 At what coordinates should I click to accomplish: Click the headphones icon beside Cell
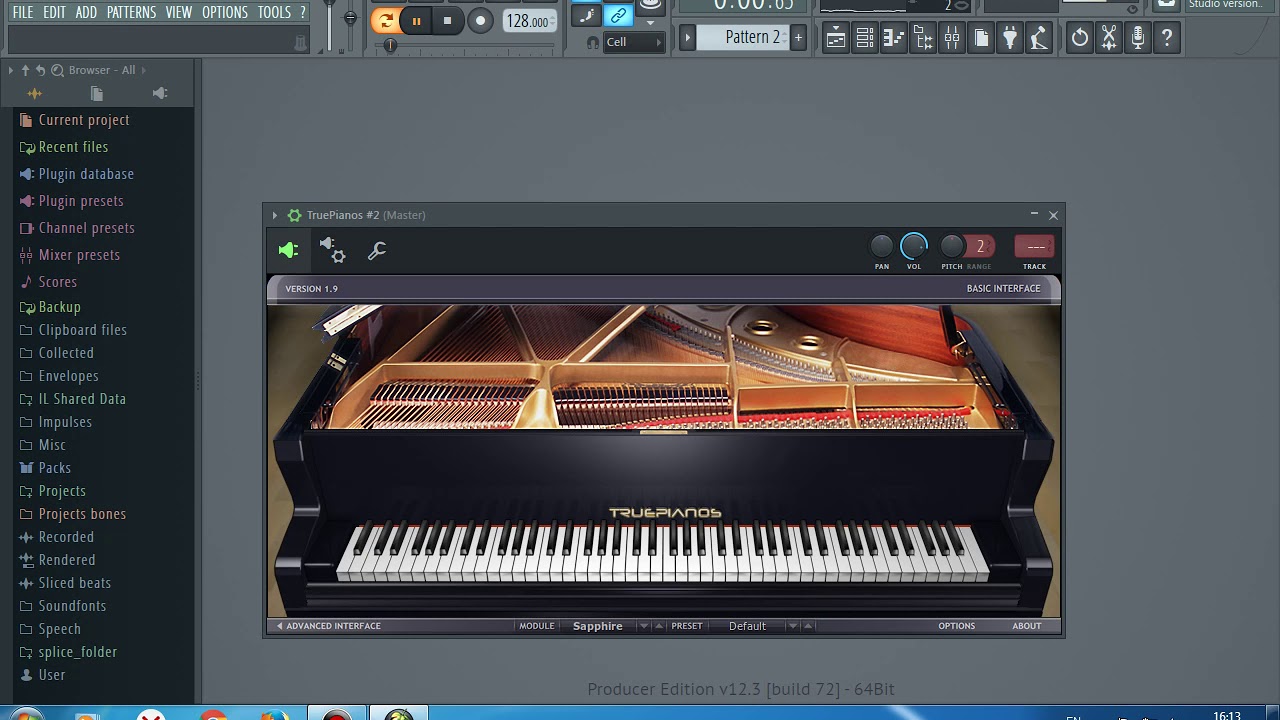(593, 42)
